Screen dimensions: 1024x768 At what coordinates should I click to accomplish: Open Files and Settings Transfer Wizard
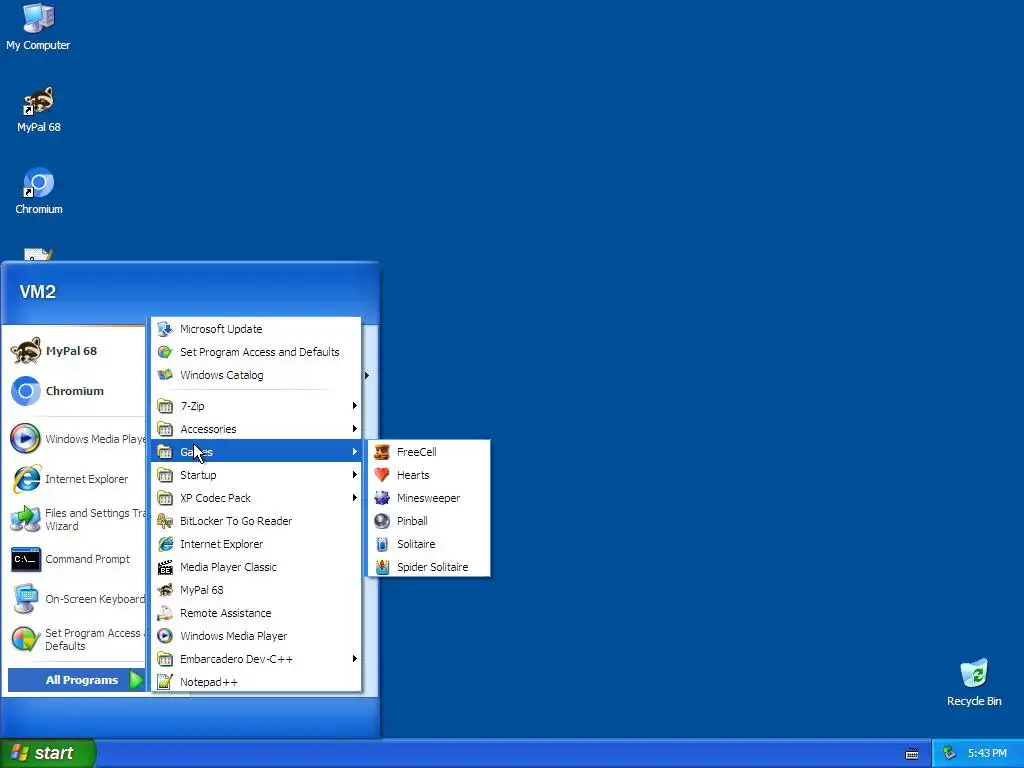pos(76,519)
